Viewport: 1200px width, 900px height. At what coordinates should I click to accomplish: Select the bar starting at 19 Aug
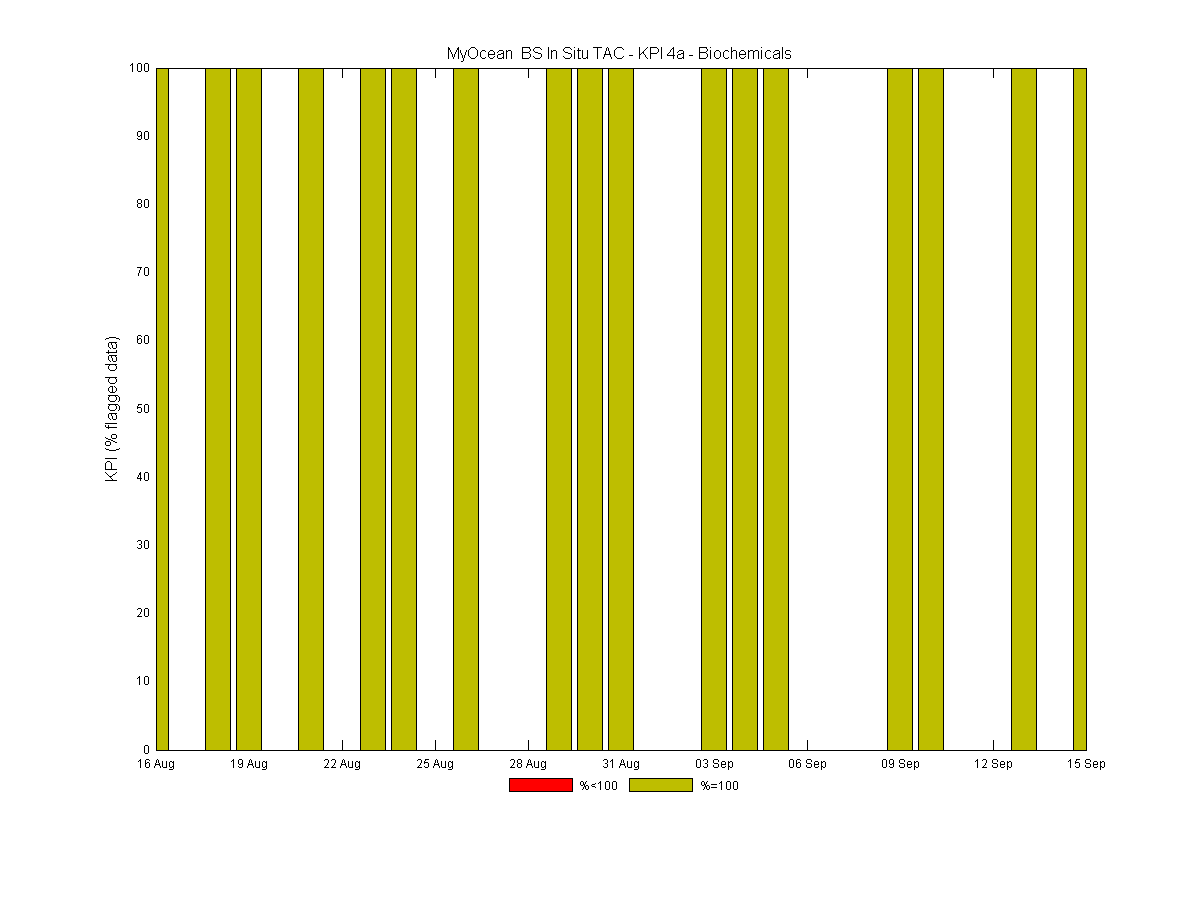pyautogui.click(x=249, y=409)
